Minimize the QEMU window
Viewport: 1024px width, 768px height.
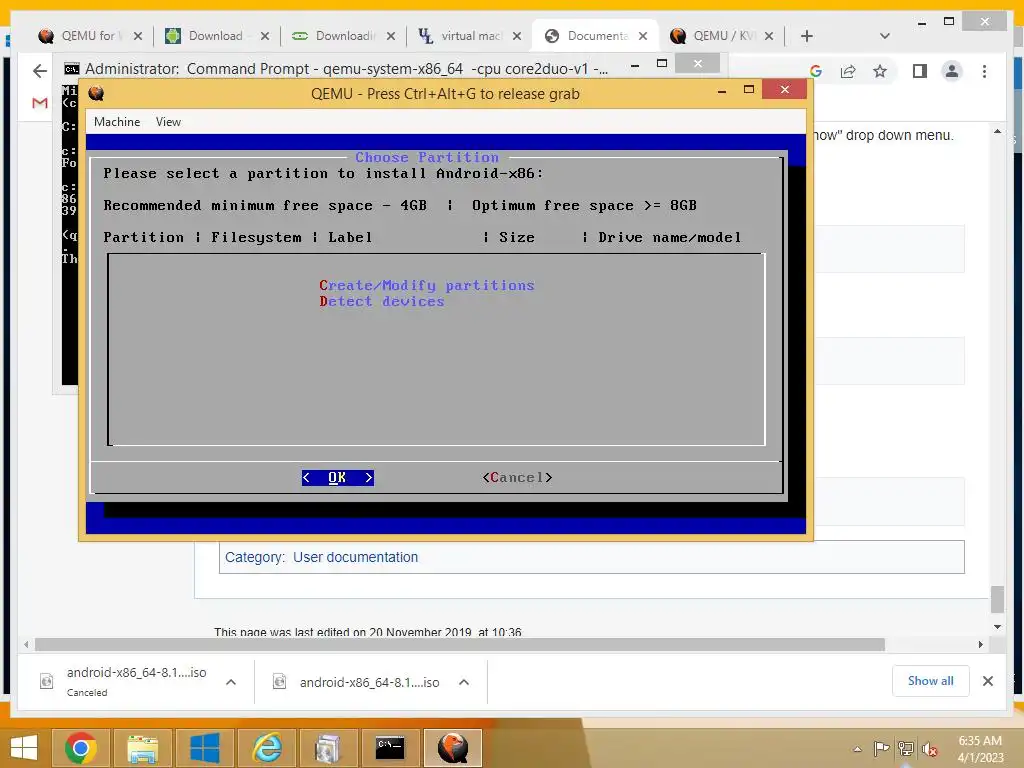coord(722,91)
